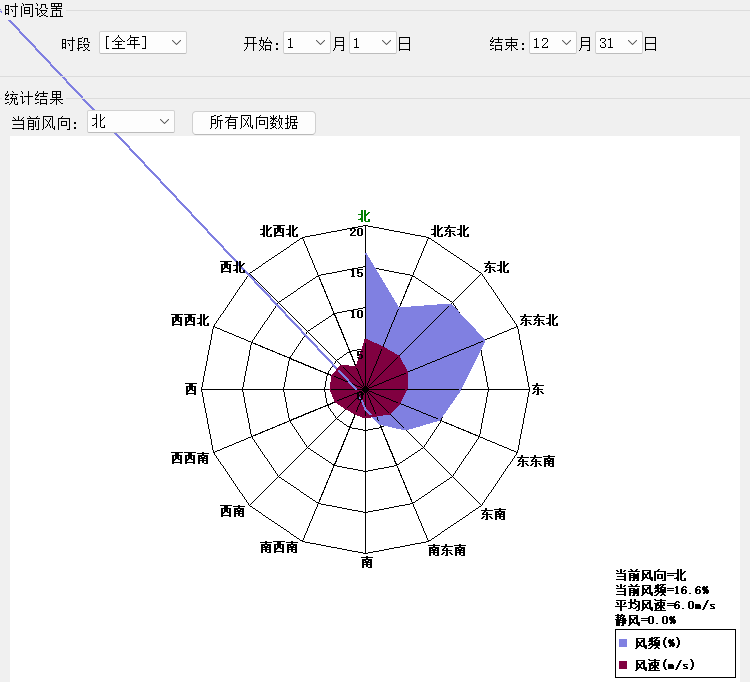Expand the start day dropdown
The image size is (750, 682).
[372, 43]
